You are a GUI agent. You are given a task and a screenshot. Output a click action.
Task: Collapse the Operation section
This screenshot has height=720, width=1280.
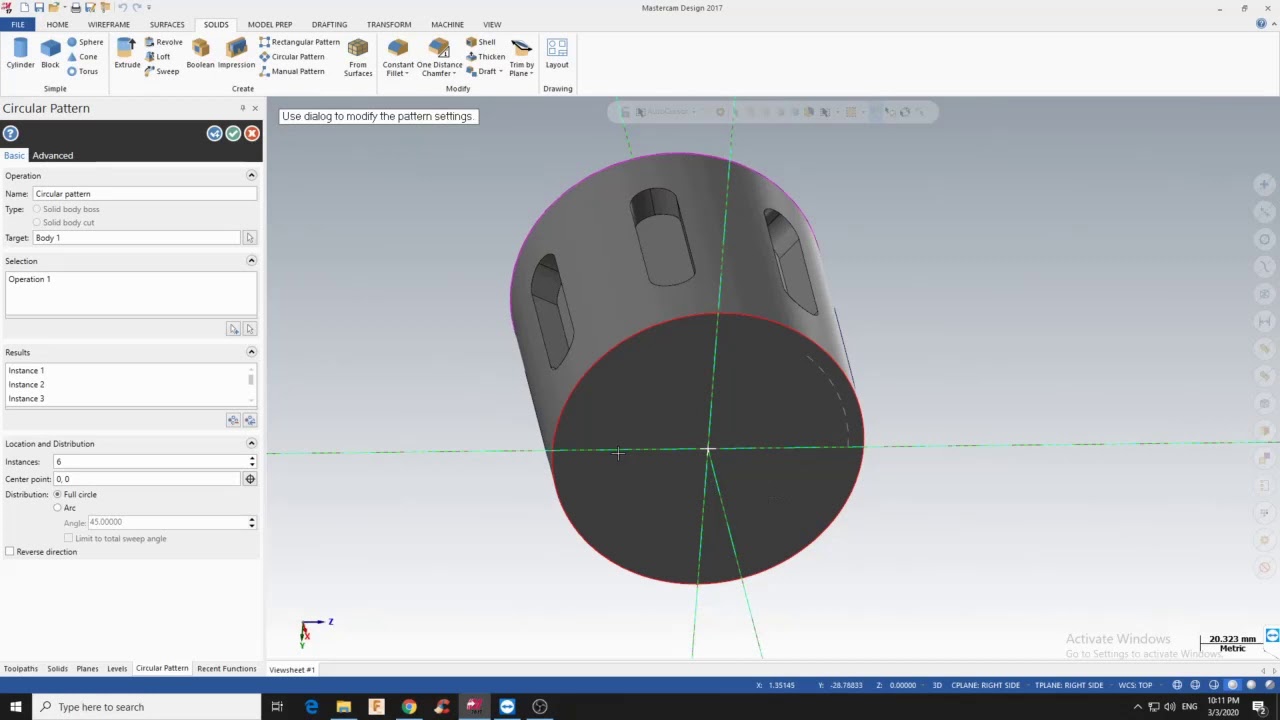[251, 176]
